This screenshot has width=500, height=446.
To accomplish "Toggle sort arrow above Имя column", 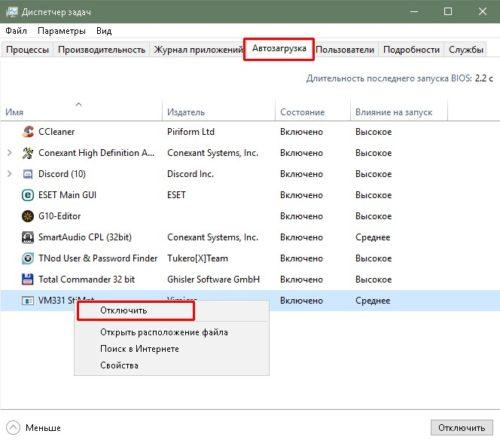I will (79, 104).
